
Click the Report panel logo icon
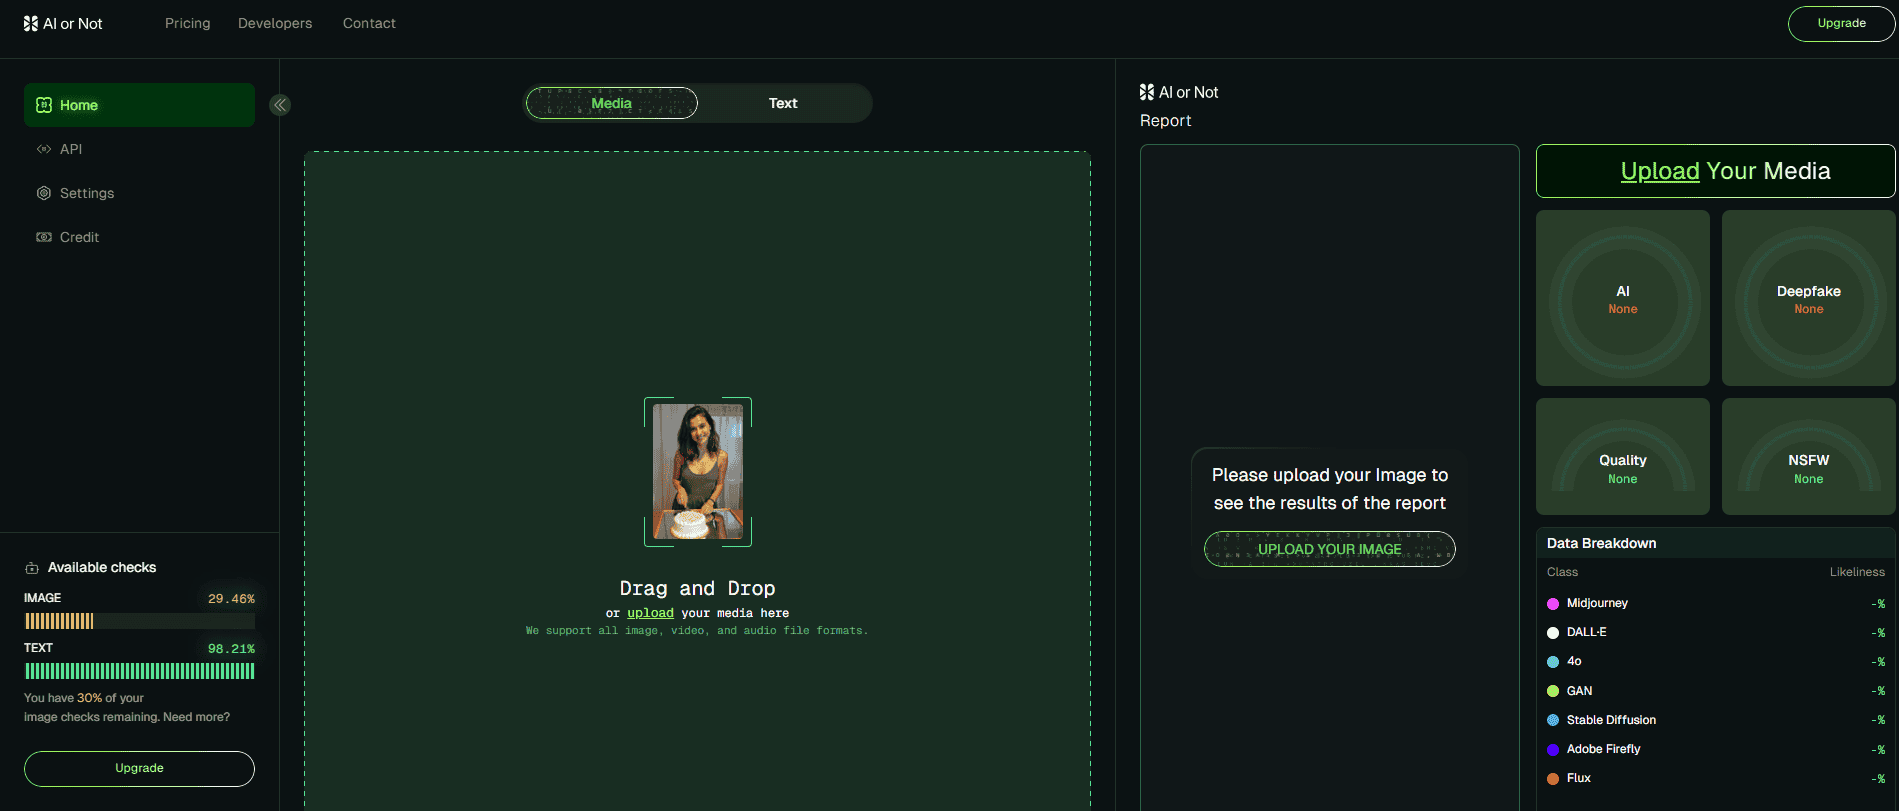(1147, 92)
